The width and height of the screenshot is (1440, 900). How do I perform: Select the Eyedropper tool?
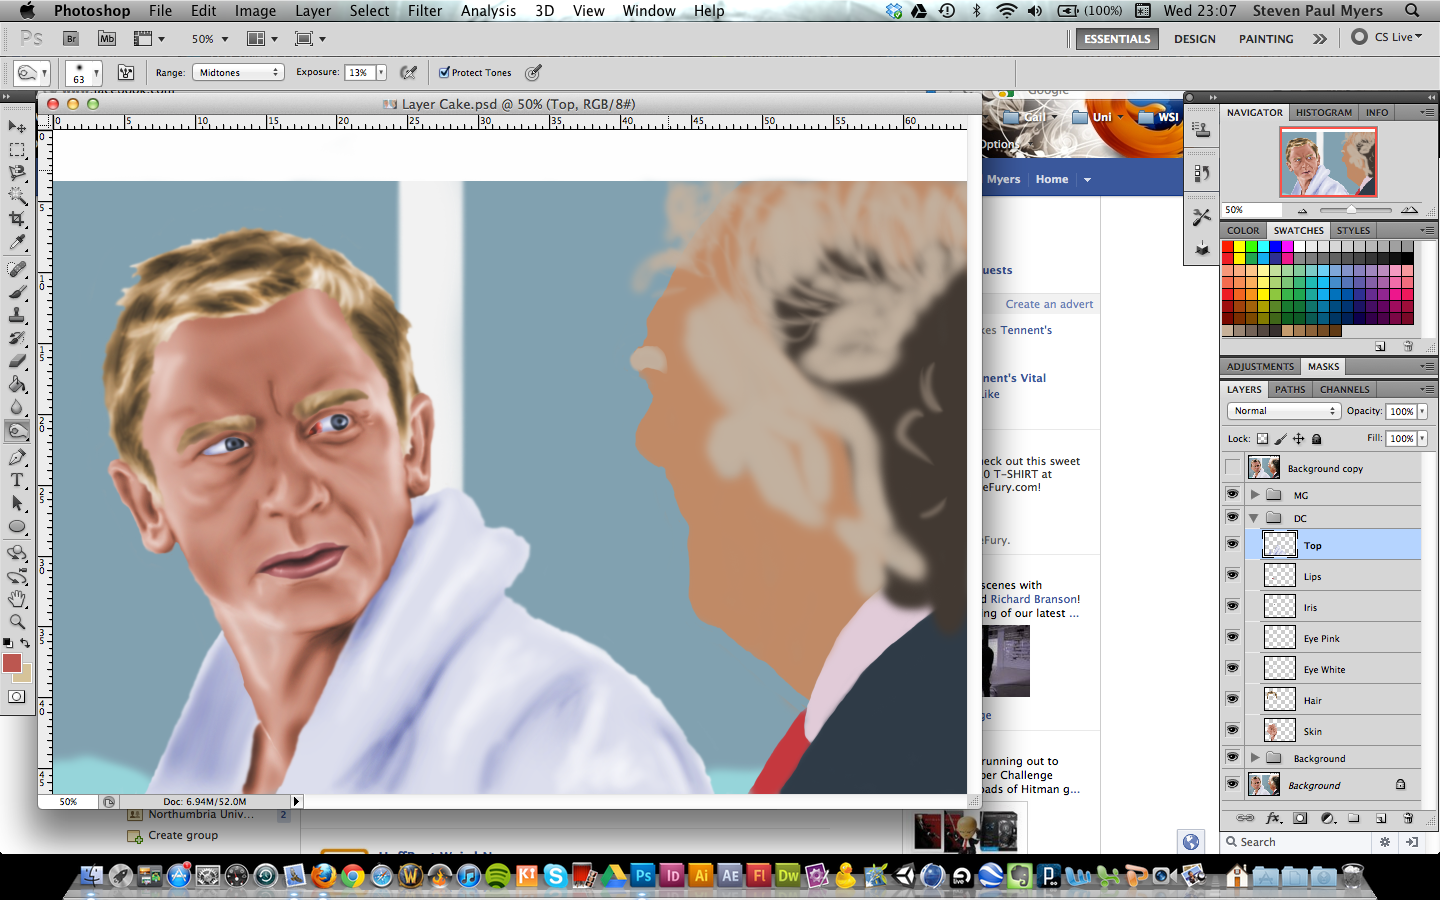pos(17,242)
